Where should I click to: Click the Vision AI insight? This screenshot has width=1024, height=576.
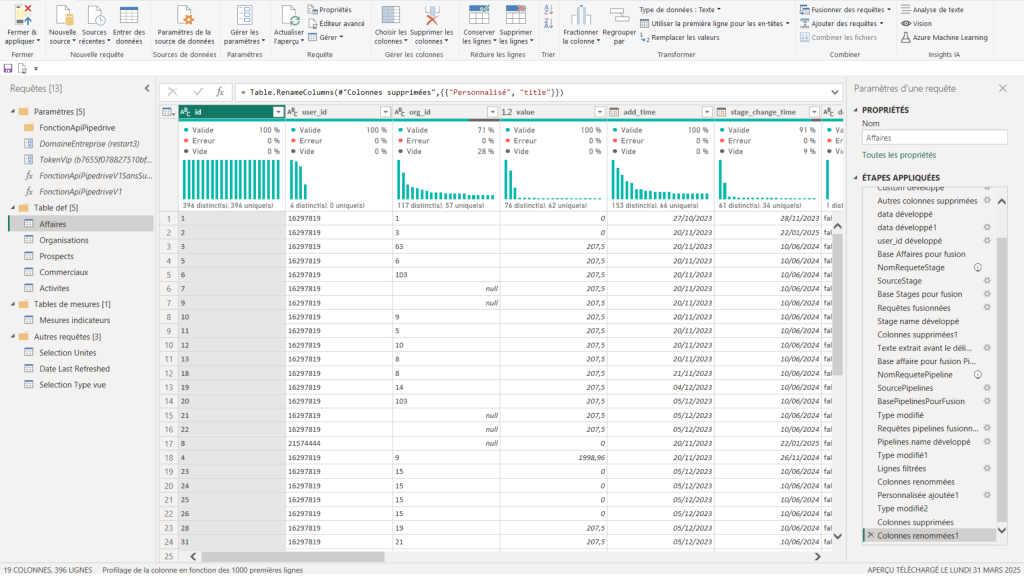pyautogui.click(x=917, y=24)
